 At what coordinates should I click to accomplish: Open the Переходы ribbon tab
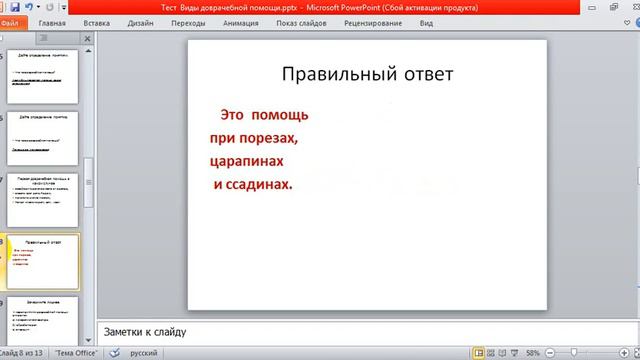pyautogui.click(x=188, y=23)
